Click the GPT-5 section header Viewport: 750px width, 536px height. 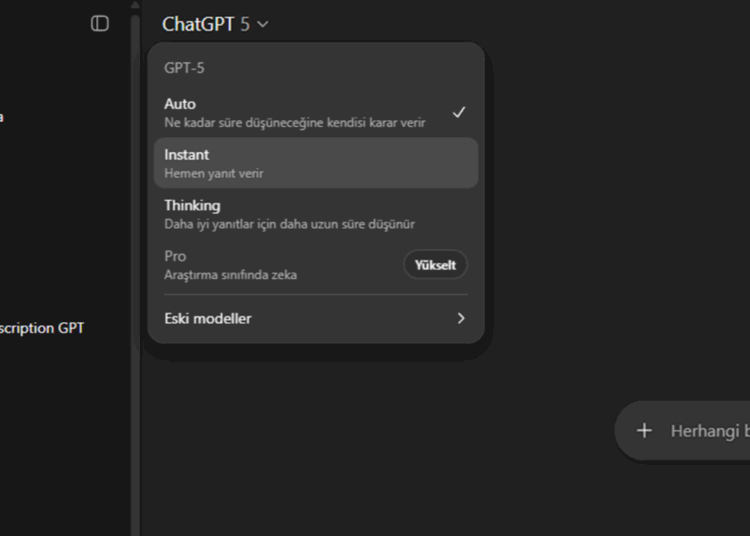click(x=184, y=68)
